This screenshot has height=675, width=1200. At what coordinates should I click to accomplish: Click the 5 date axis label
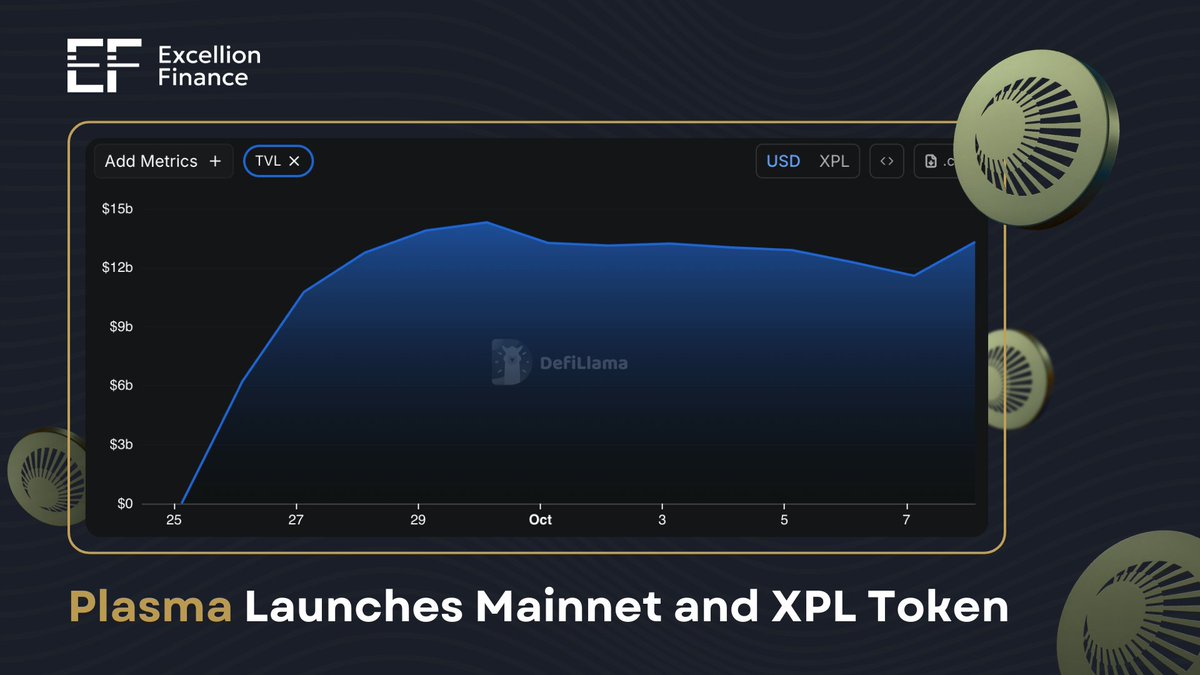[x=784, y=520]
